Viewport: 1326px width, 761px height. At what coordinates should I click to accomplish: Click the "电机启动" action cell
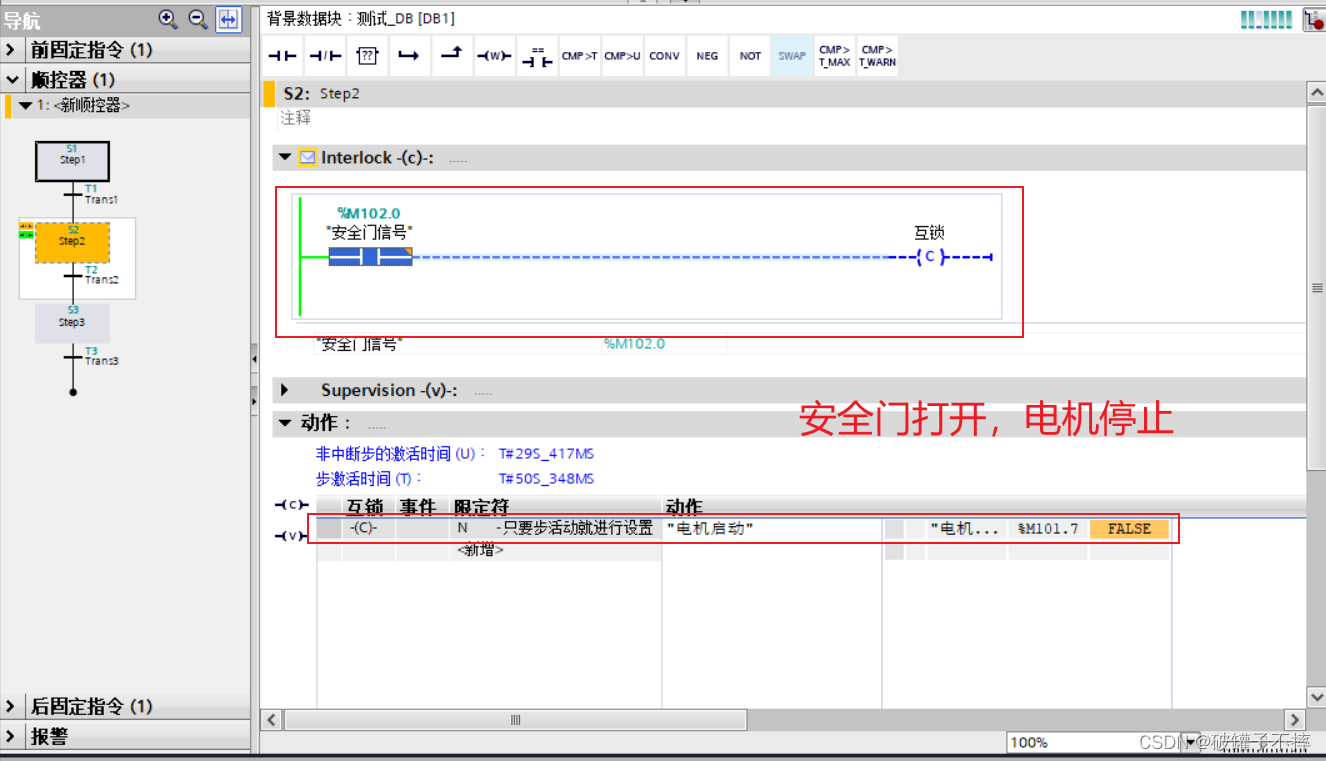coord(771,528)
